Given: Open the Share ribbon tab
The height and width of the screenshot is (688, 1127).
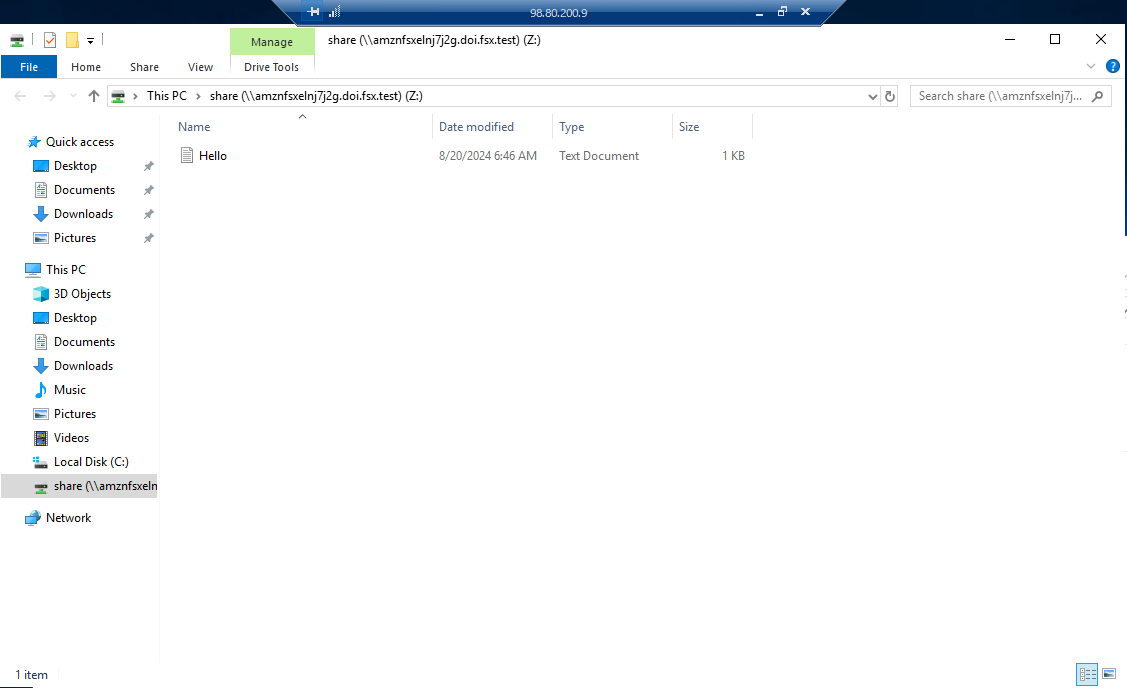Looking at the screenshot, I should coord(144,67).
